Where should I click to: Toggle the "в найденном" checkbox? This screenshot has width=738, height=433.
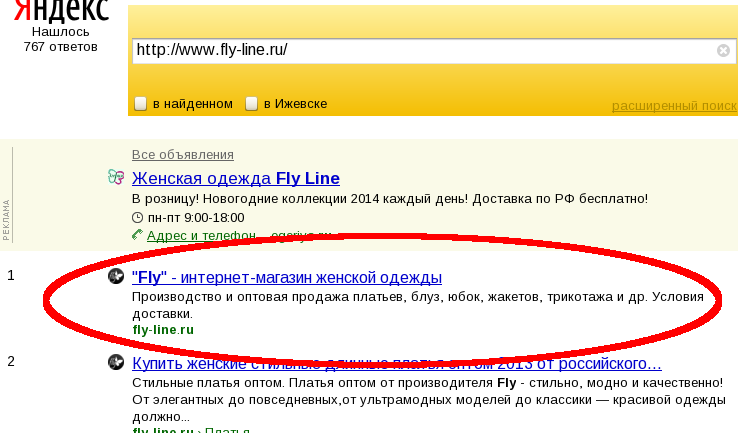(x=140, y=104)
